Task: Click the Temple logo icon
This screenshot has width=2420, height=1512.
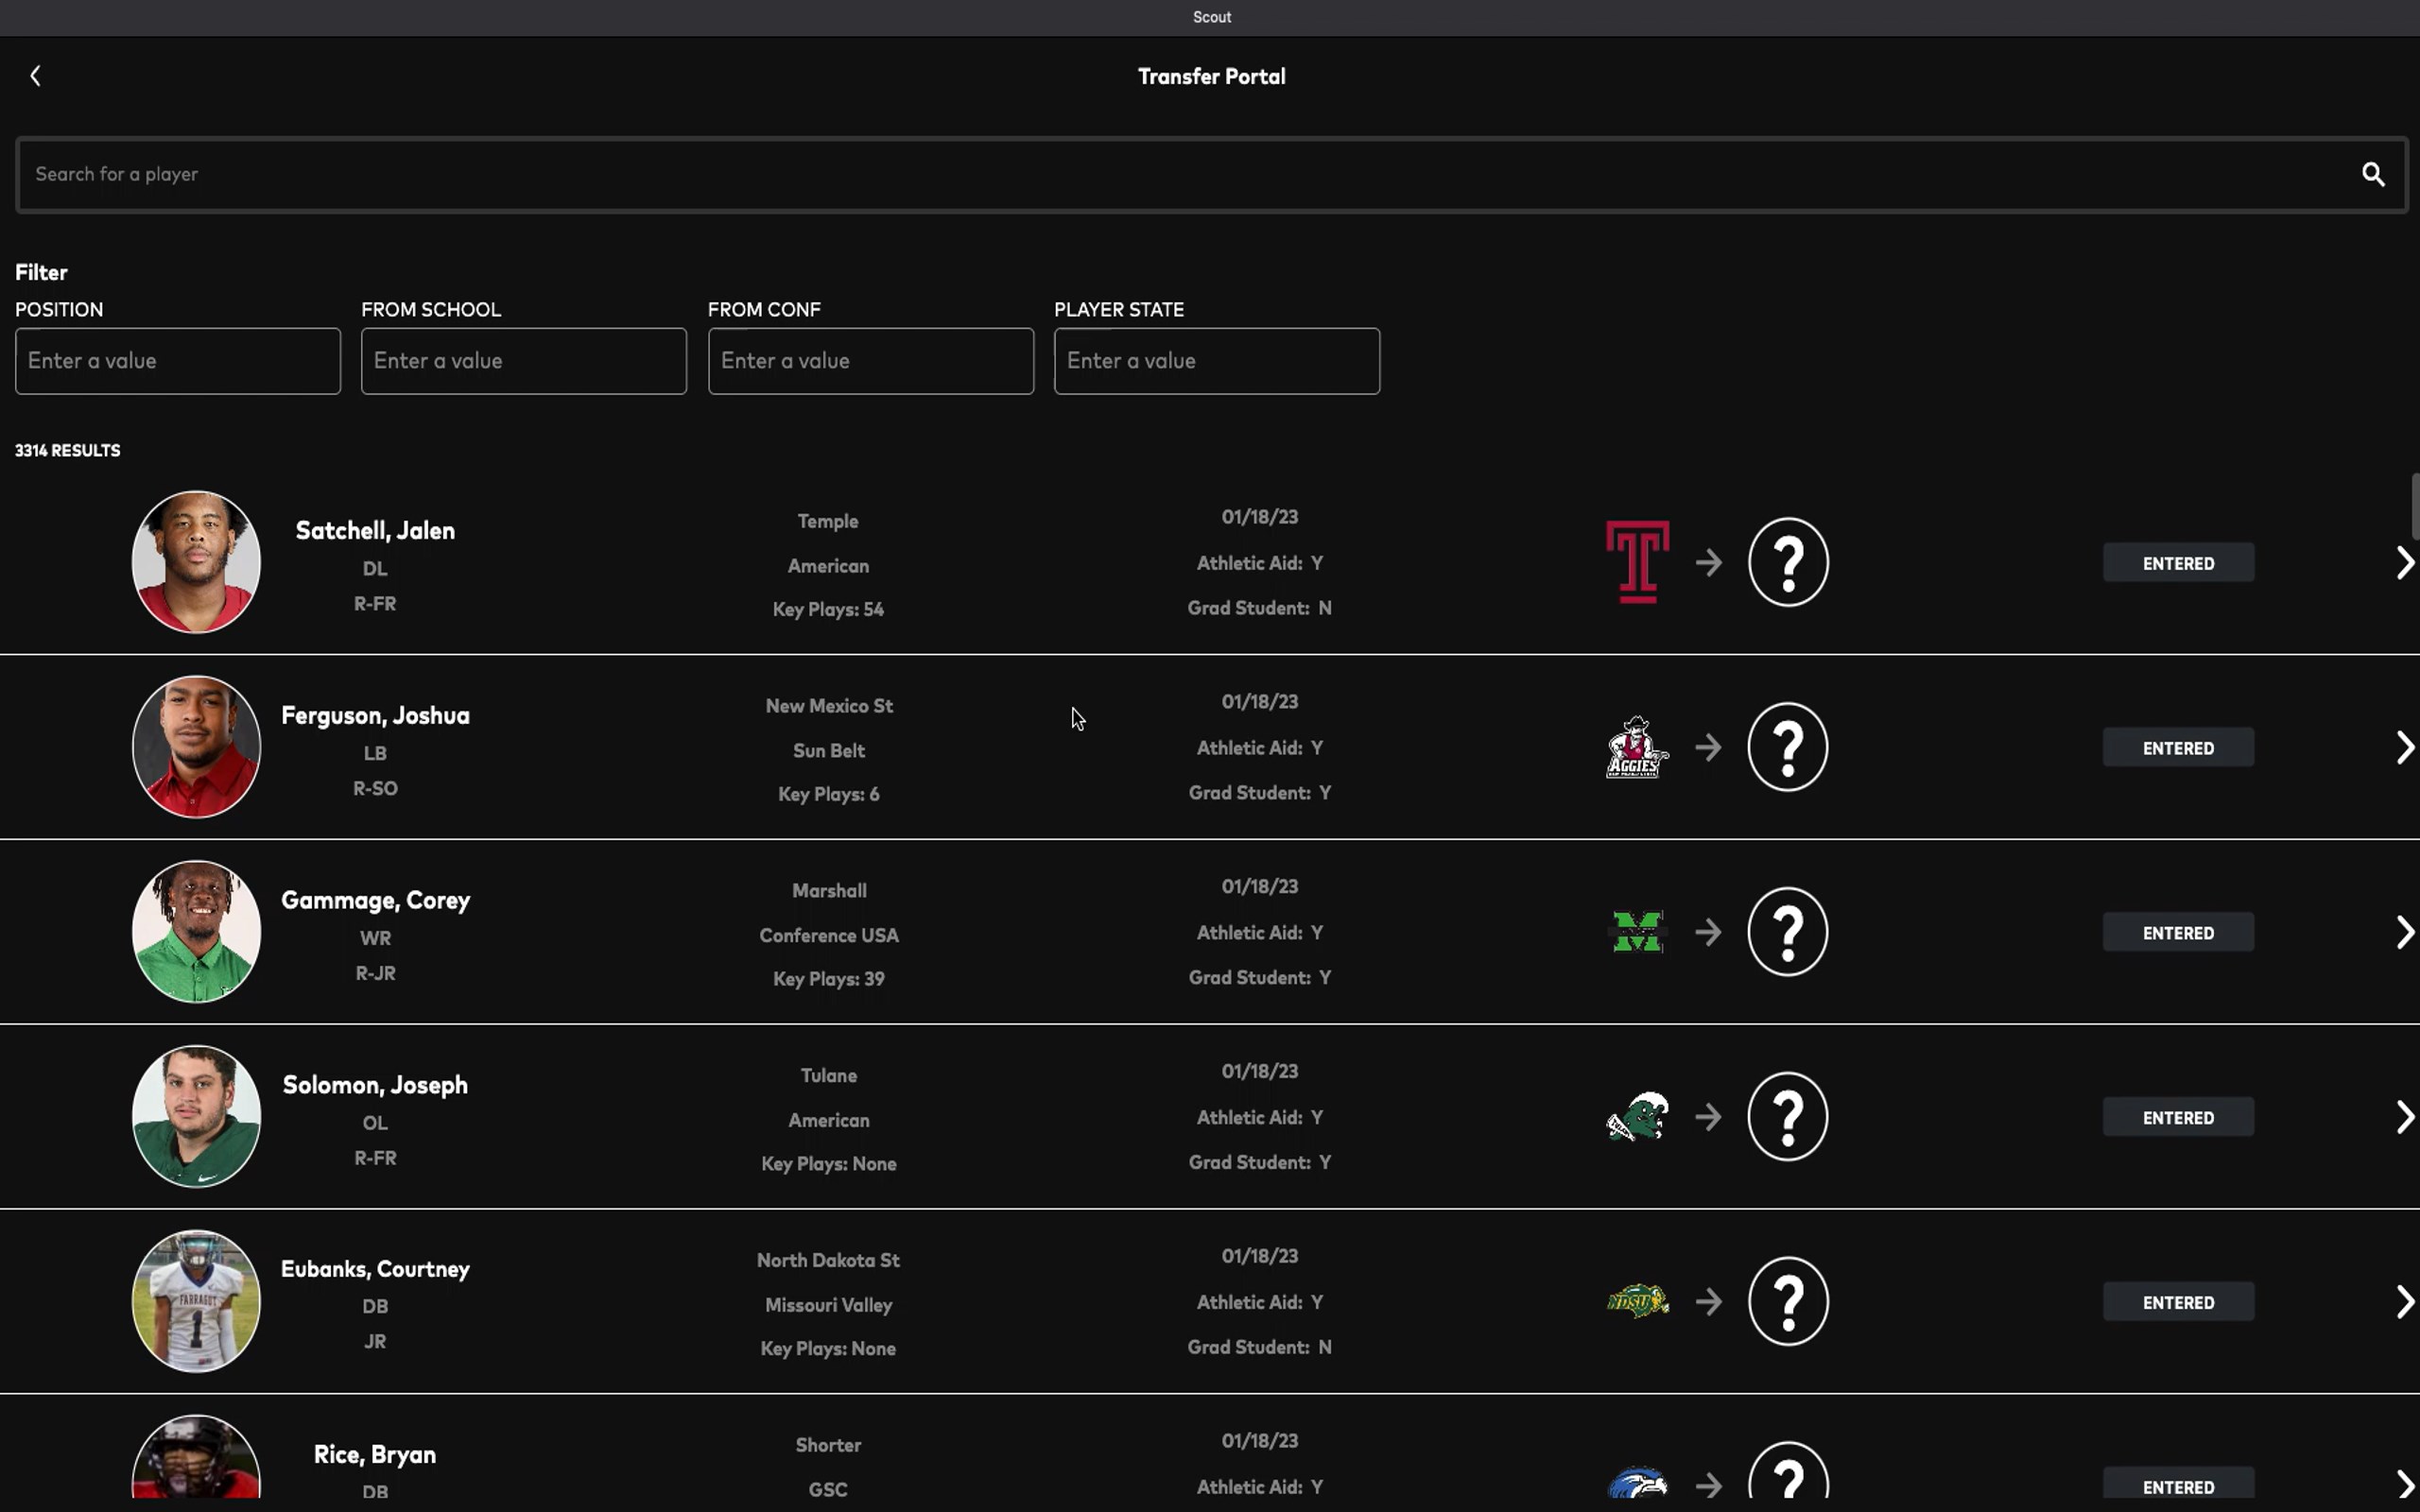Action: click(1637, 562)
